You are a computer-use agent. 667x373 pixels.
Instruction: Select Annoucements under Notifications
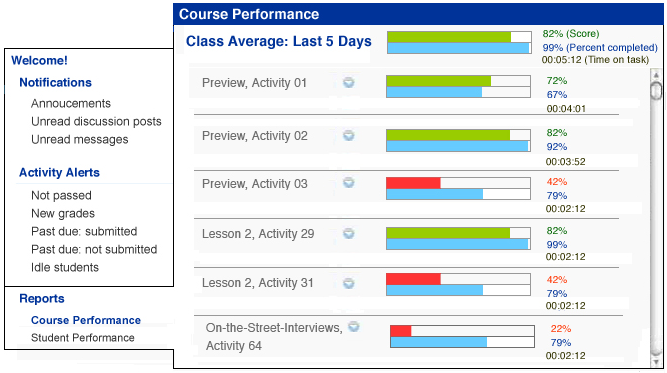71,103
